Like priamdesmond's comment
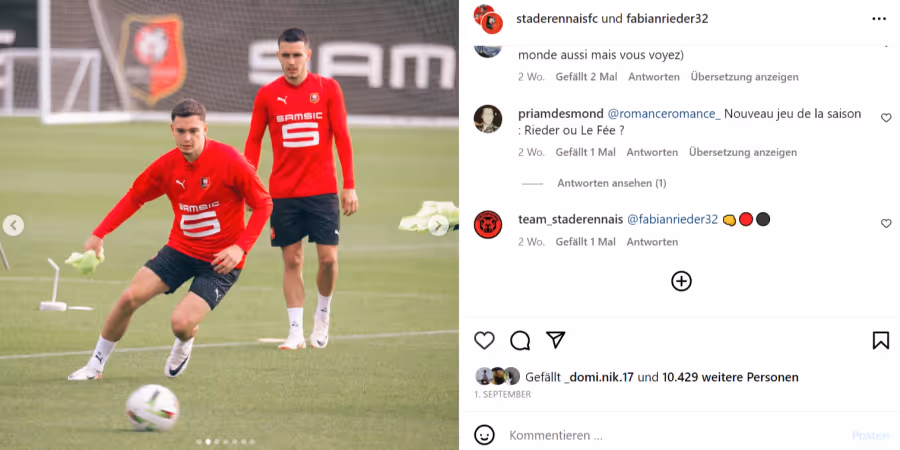Image resolution: width=900 pixels, height=450 pixels. pos(886,118)
